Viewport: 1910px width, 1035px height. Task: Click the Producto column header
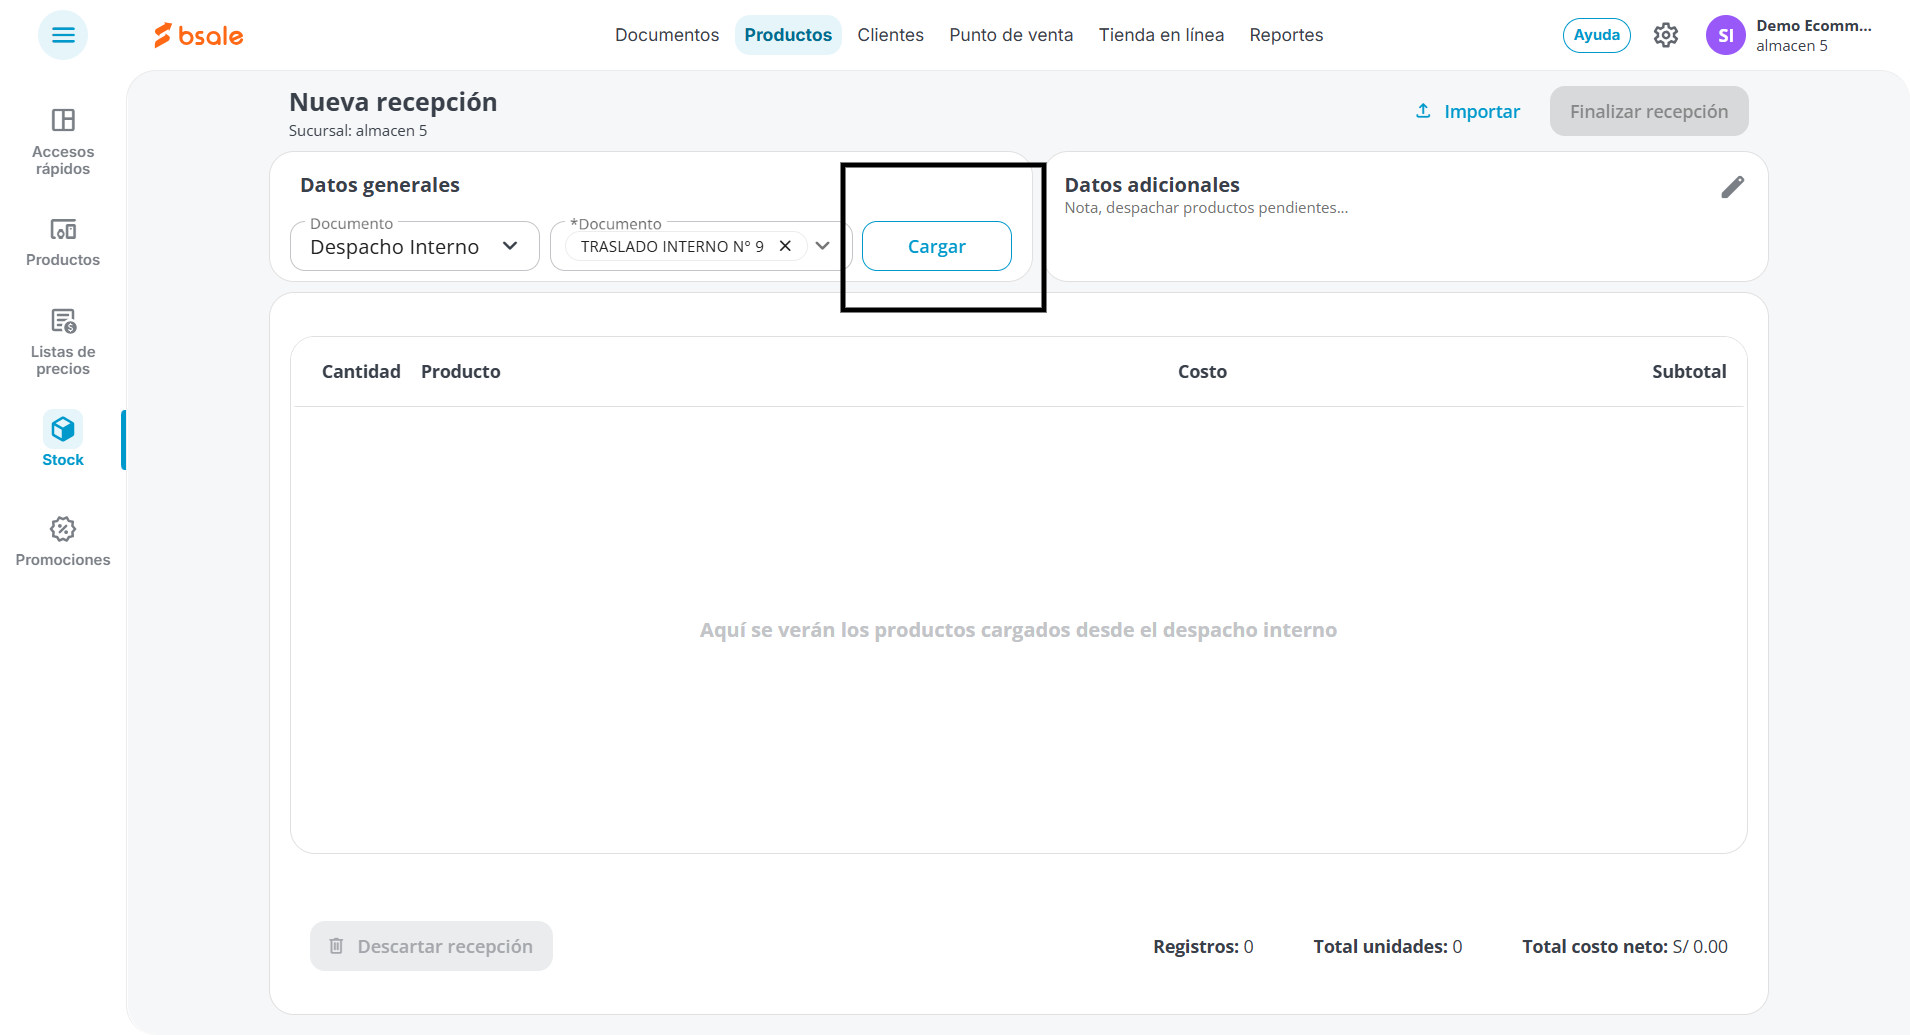click(461, 372)
